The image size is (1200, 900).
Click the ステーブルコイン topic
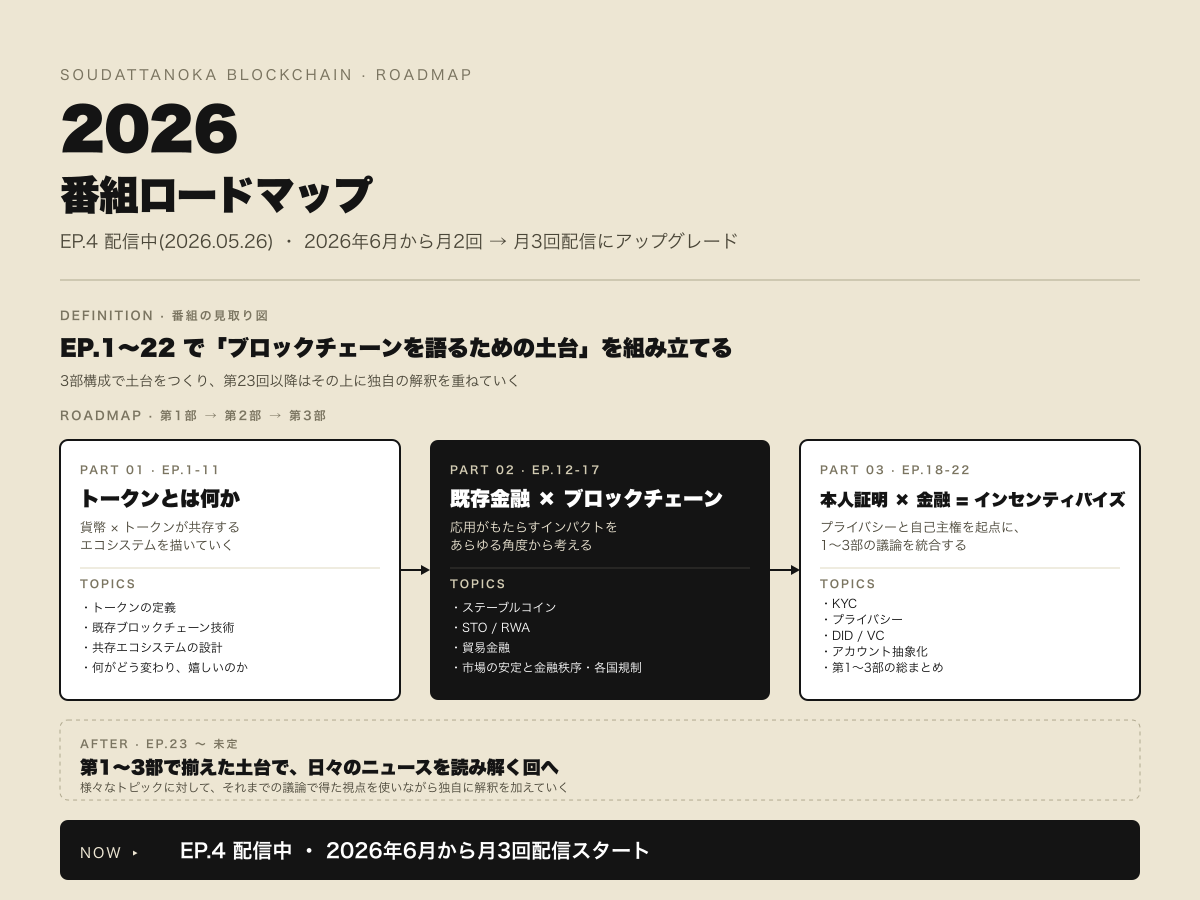tap(503, 608)
